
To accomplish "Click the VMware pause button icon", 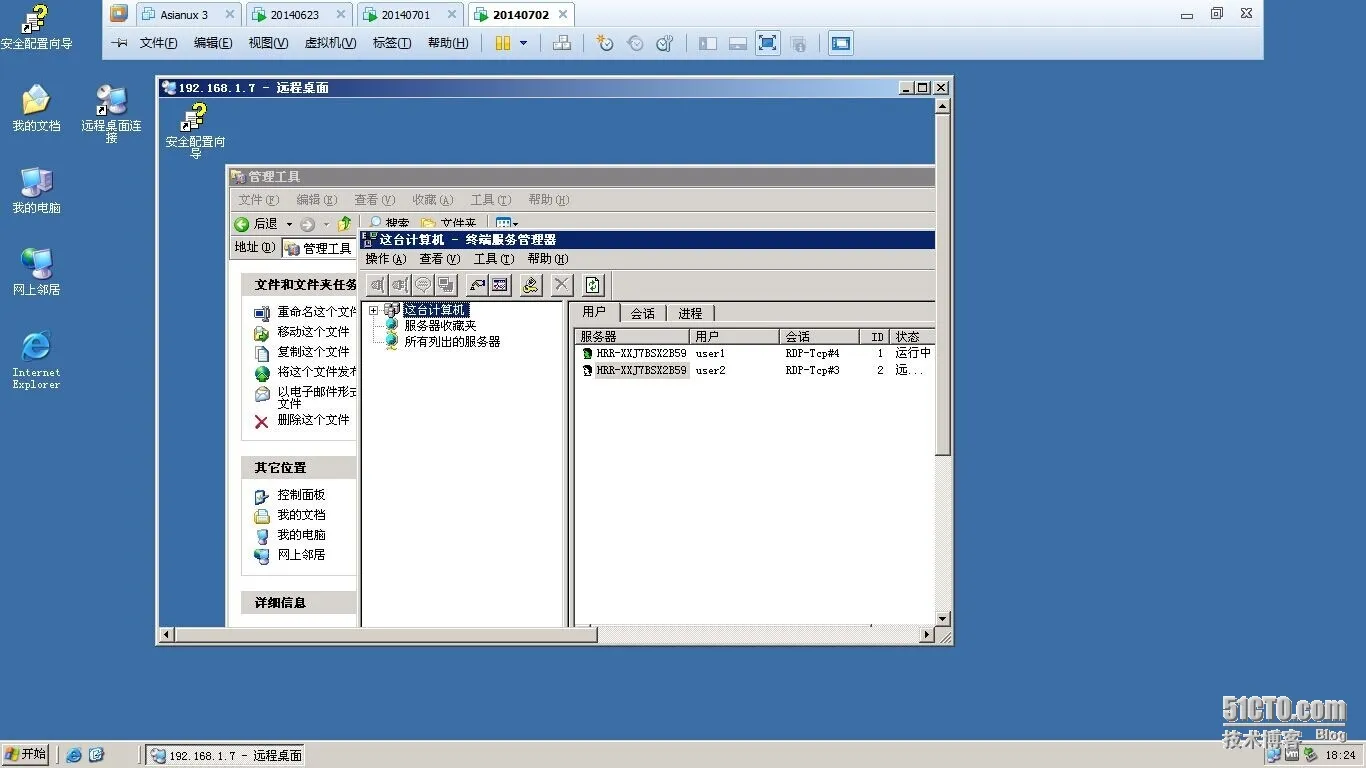I will (x=502, y=43).
